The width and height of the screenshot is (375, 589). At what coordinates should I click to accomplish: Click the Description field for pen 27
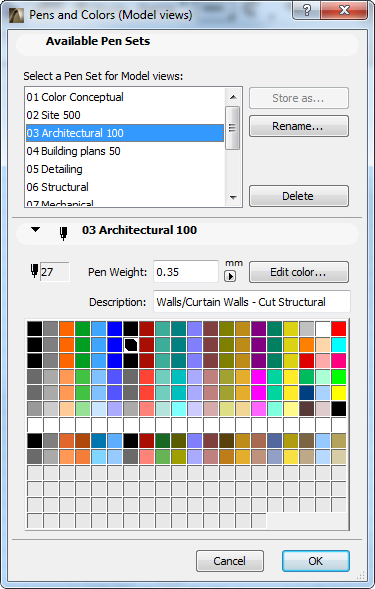pos(252,302)
